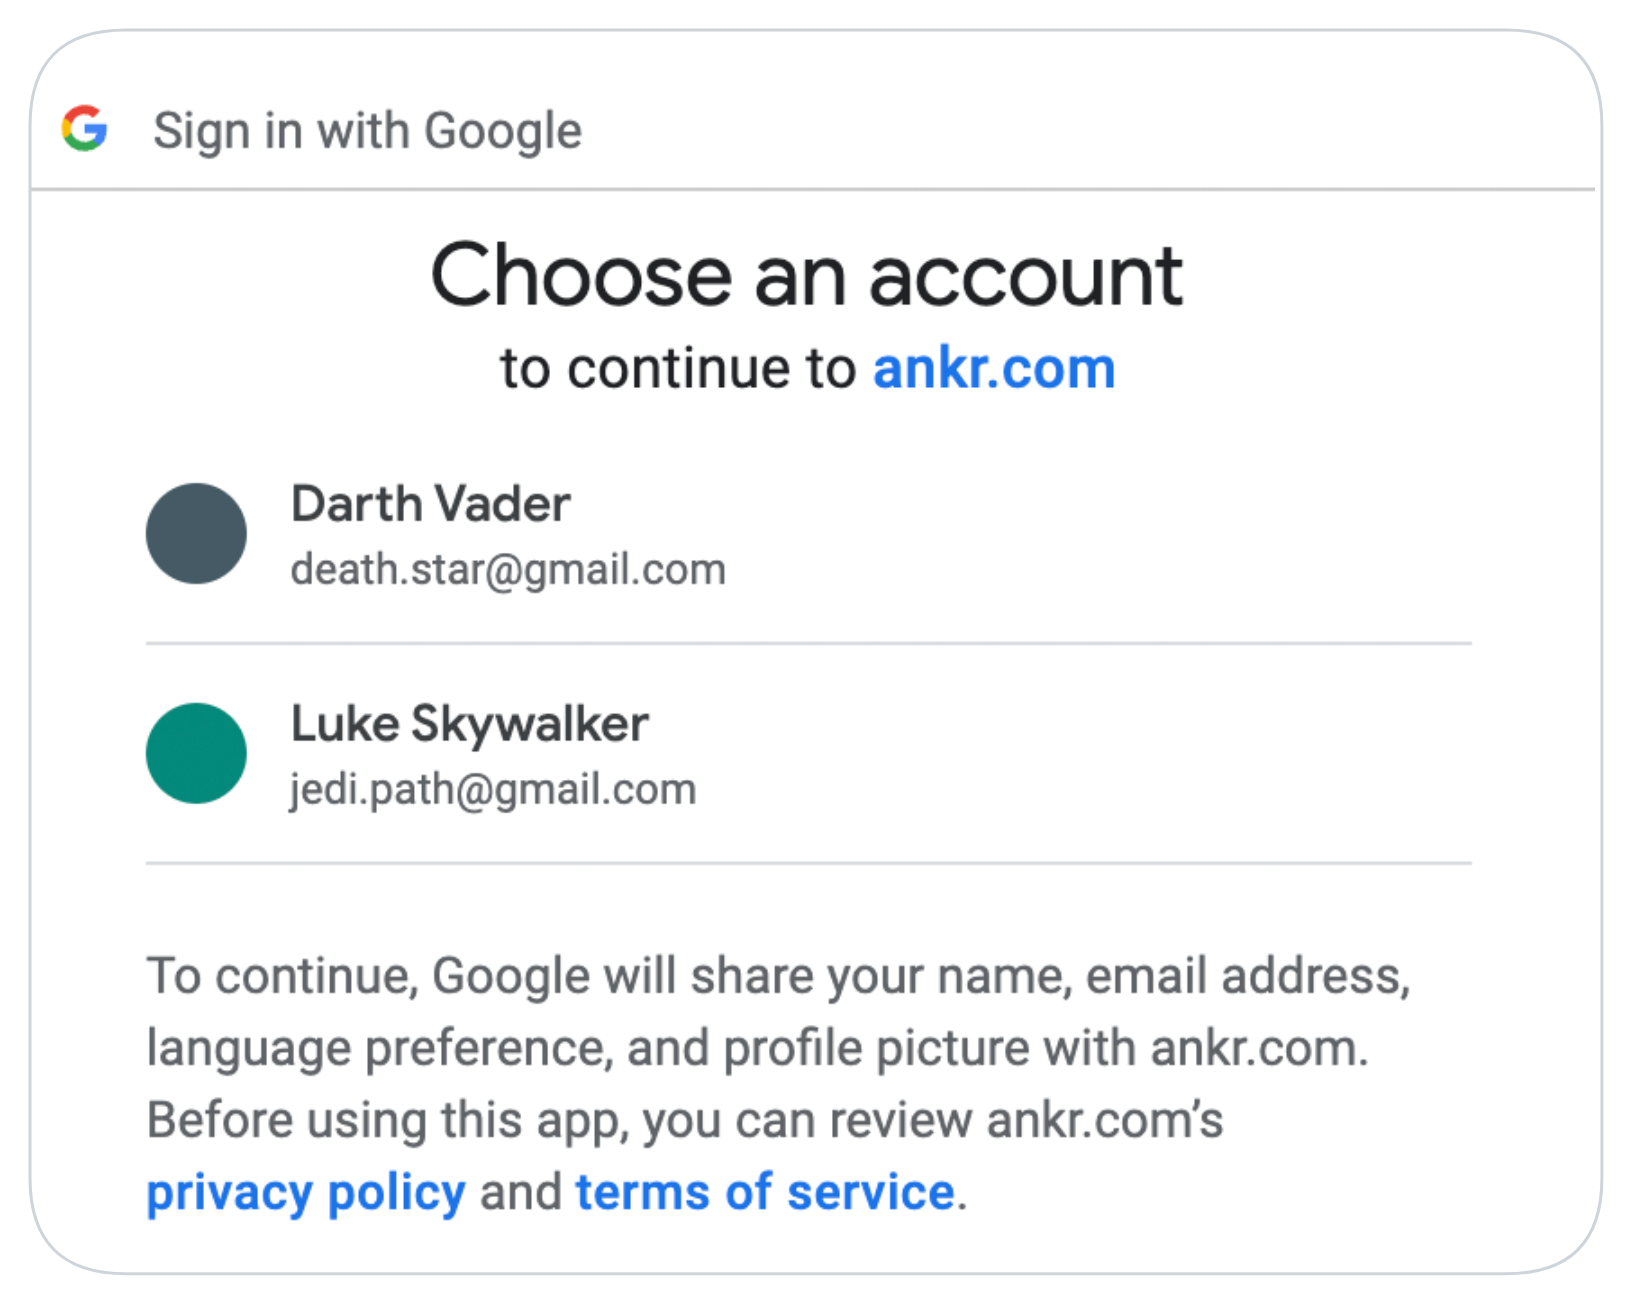The width and height of the screenshot is (1631, 1303).
Task: Pick the jedi.path@gmail.com email address
Action: pos(493,790)
